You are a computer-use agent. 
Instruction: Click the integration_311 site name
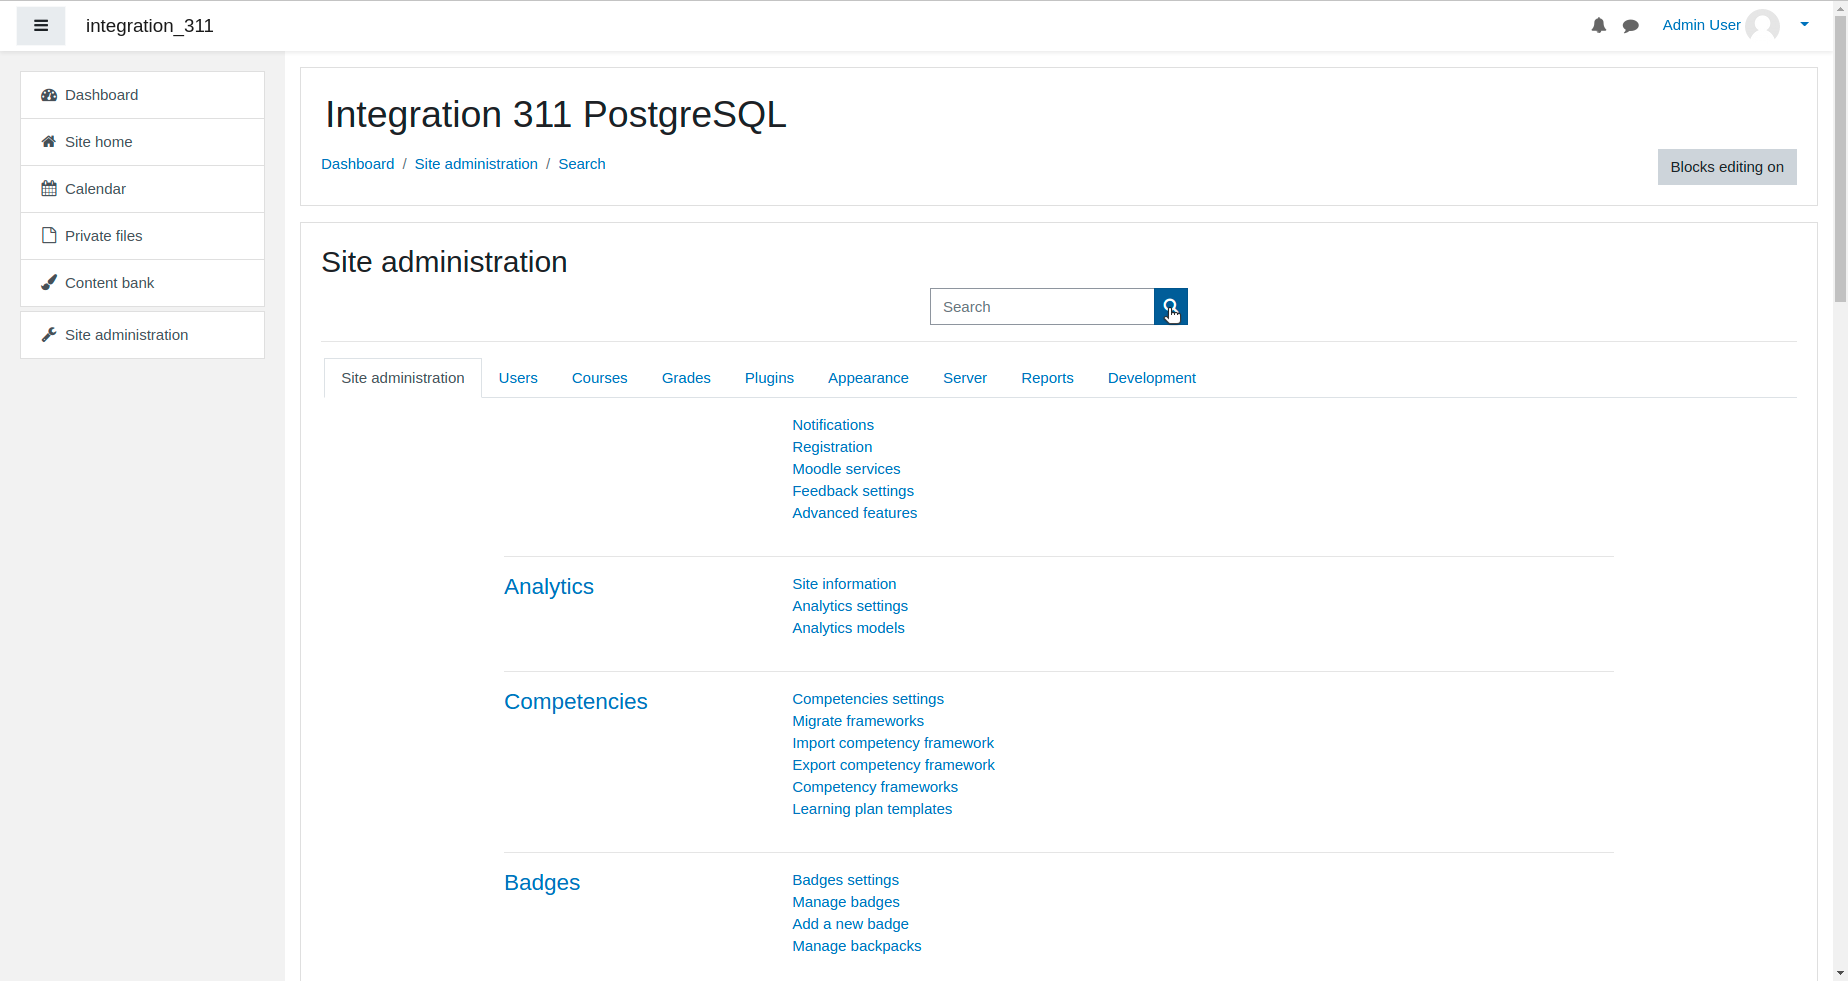(150, 26)
